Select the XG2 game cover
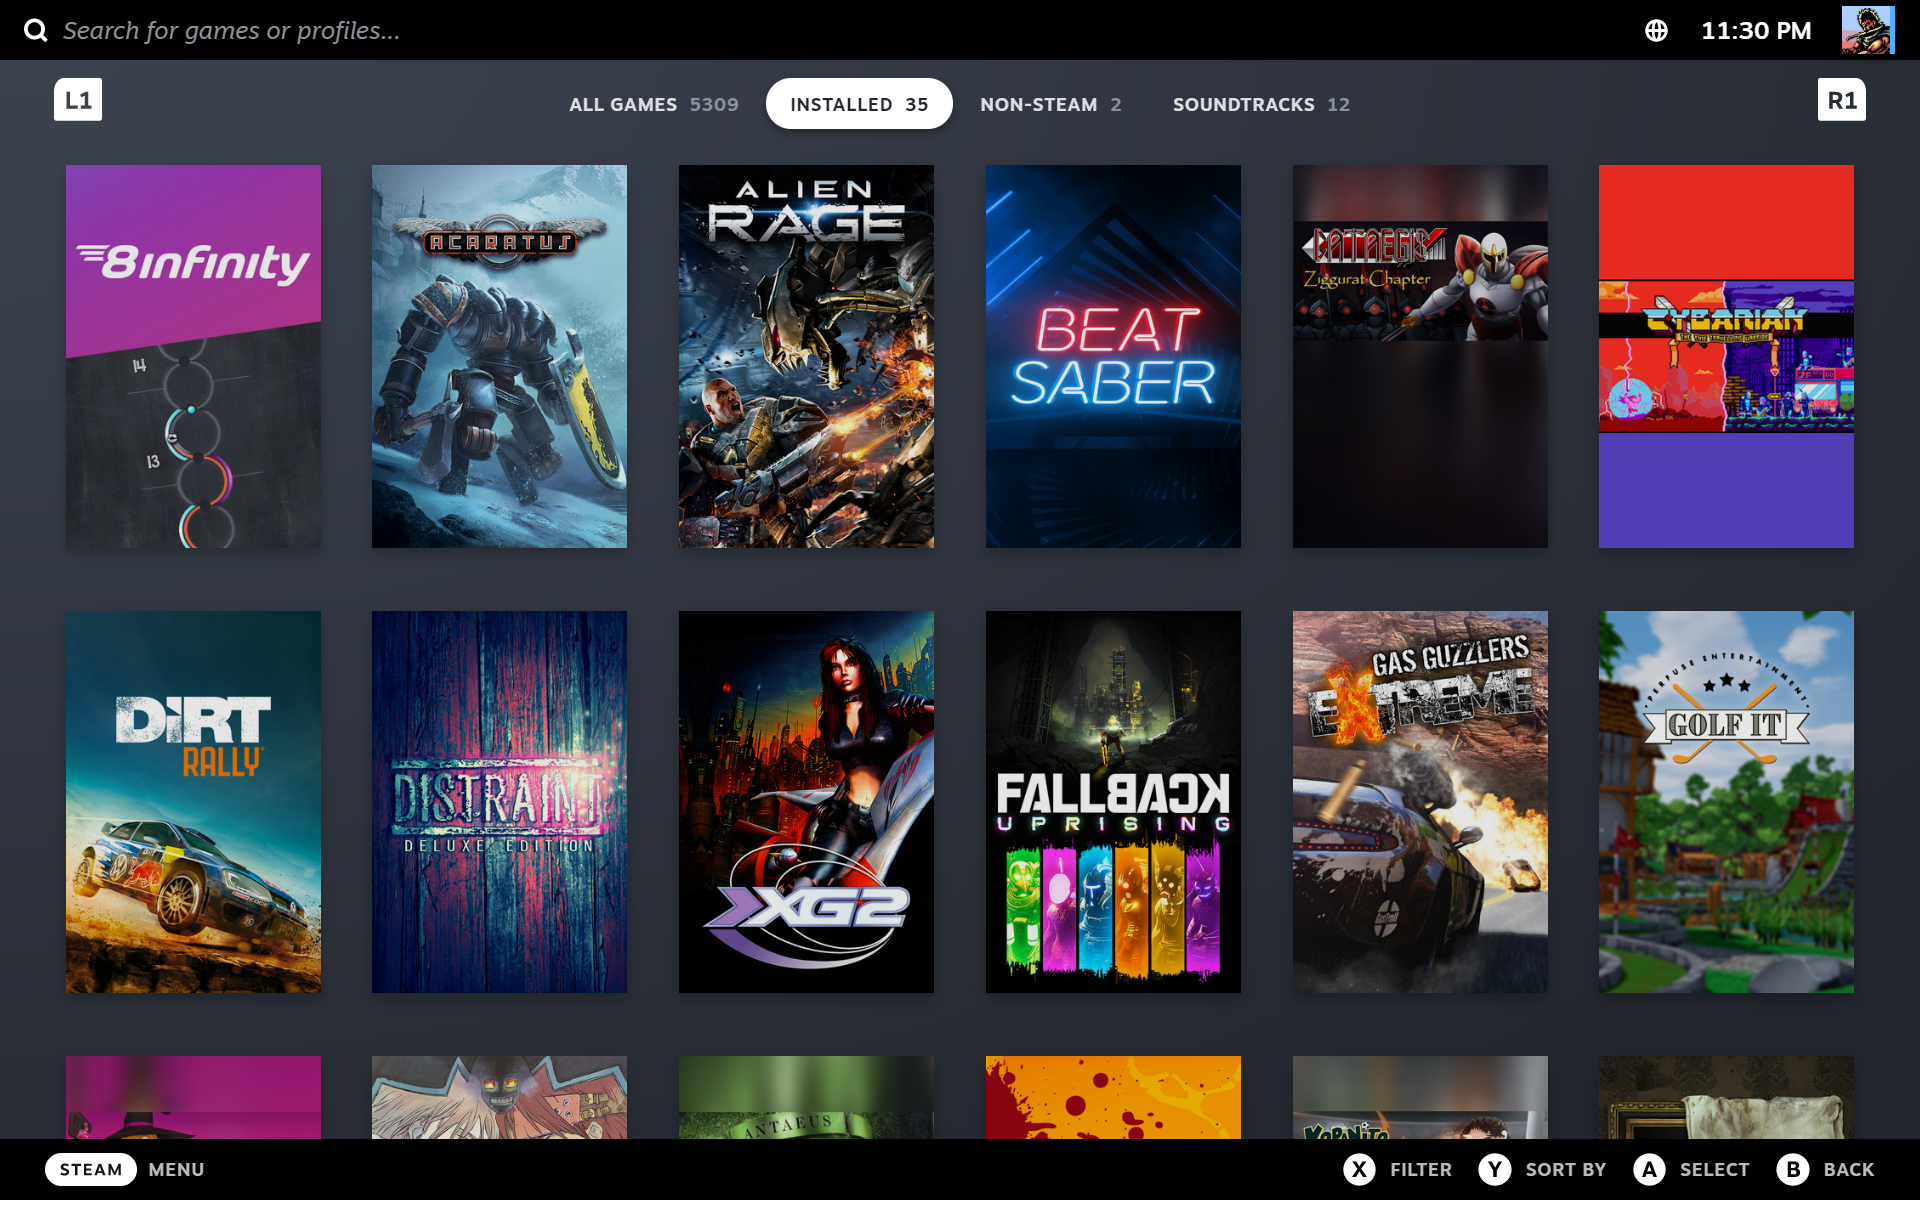Viewport: 1920px width, 1221px height. point(806,802)
